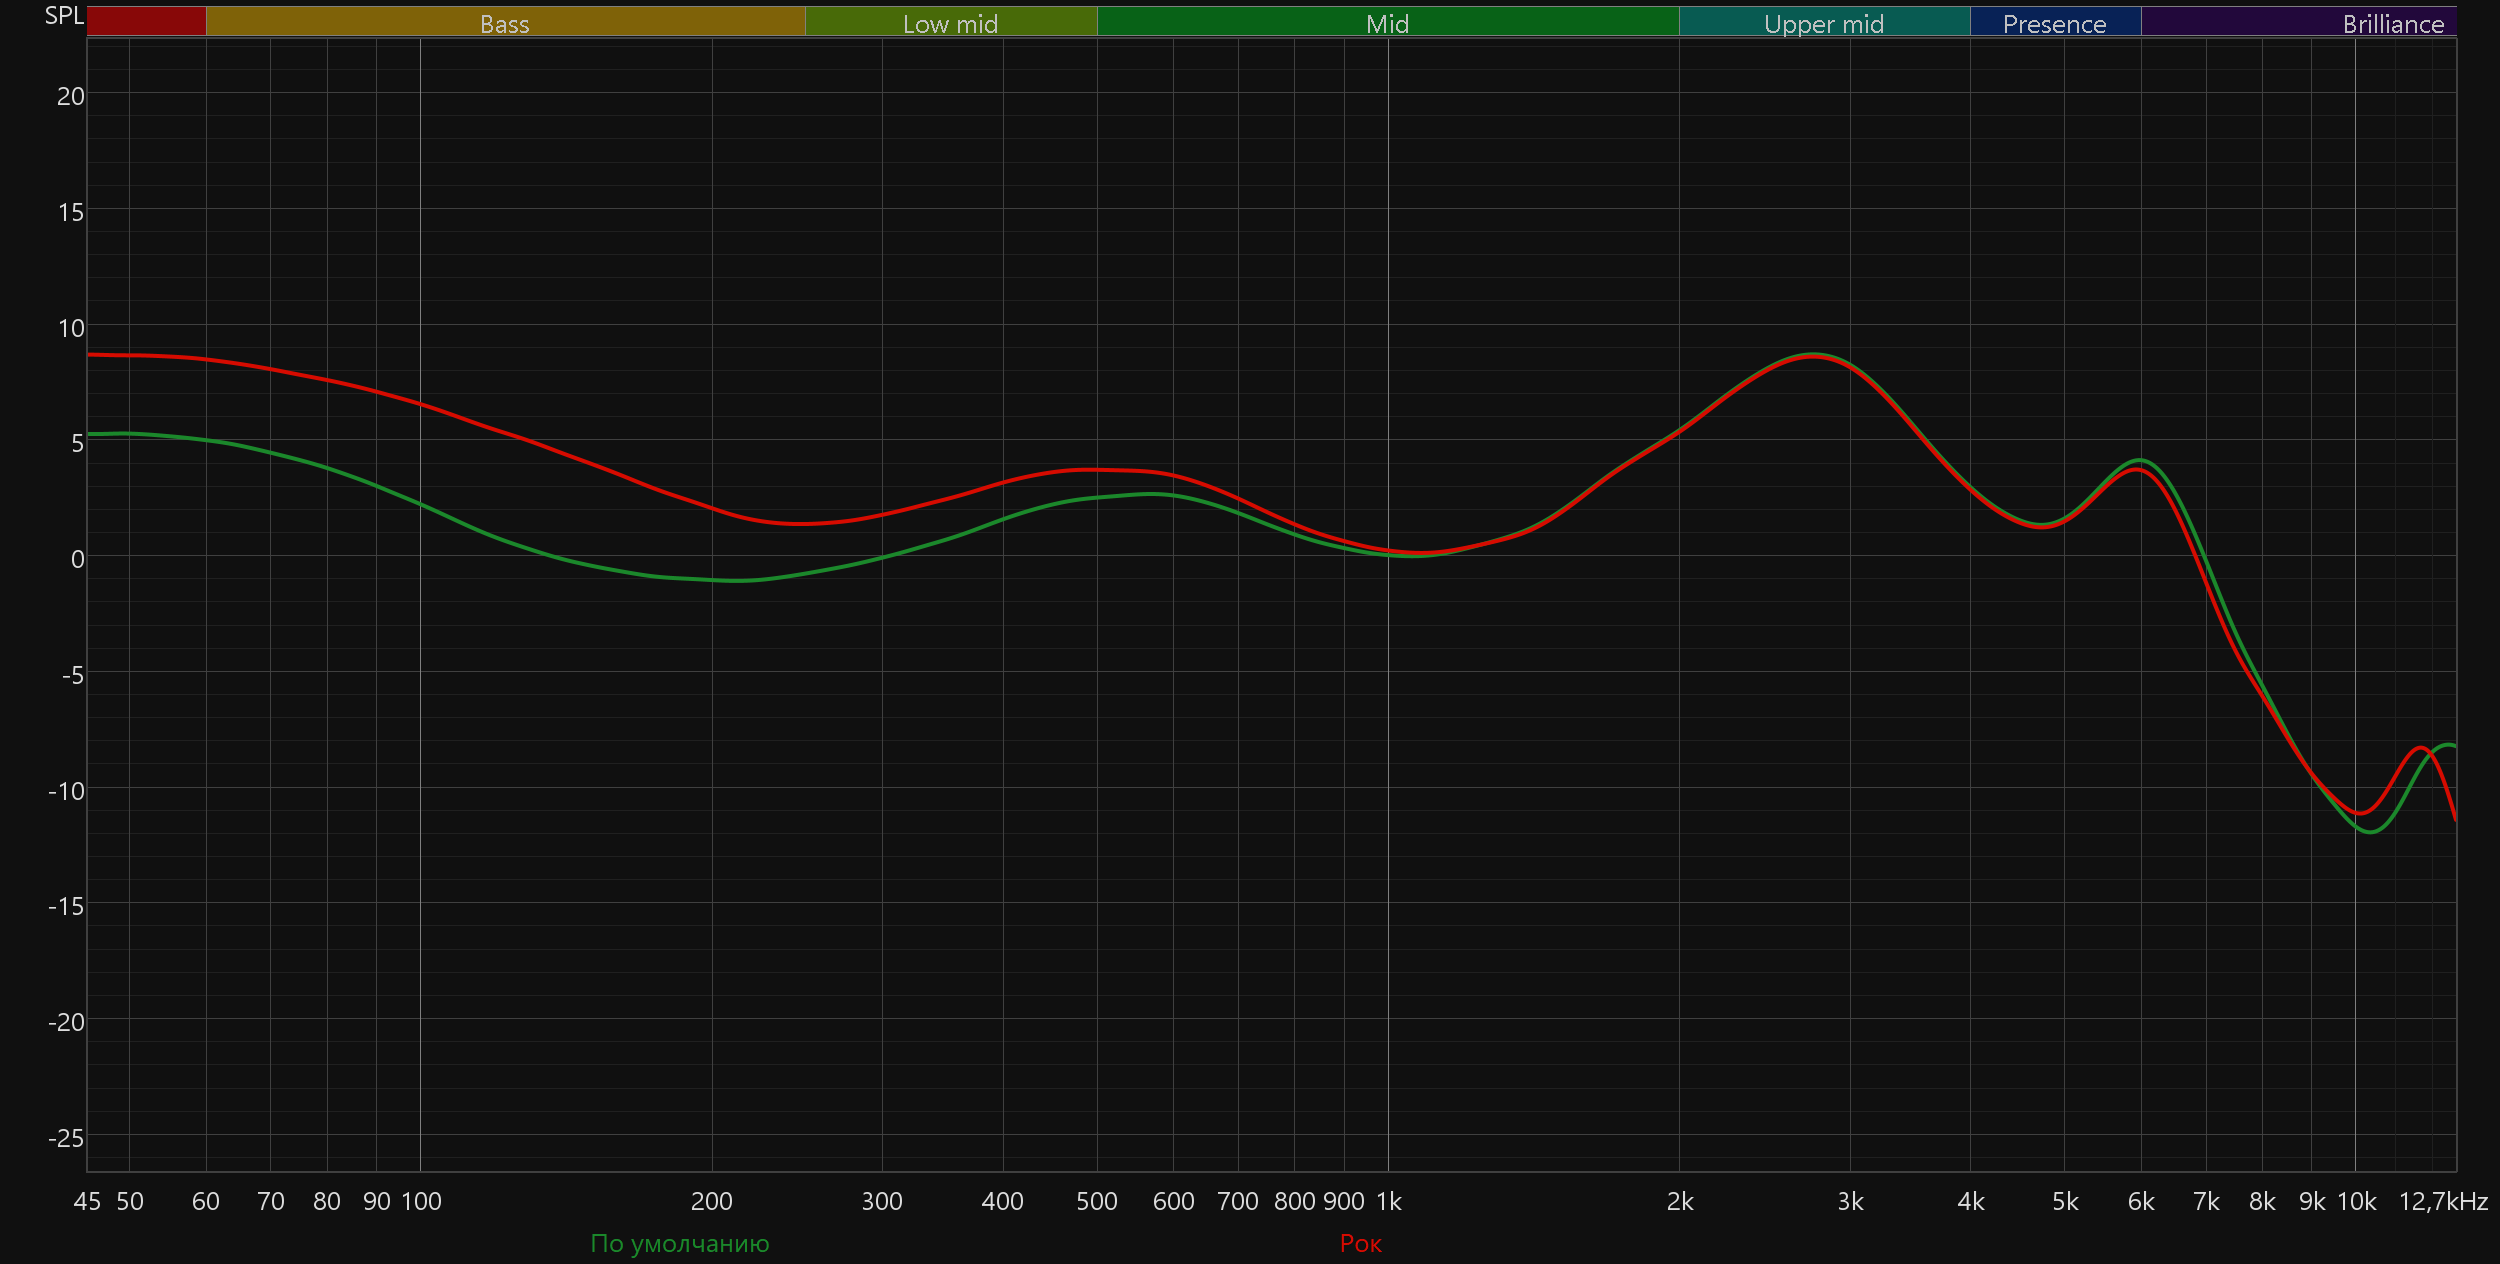Click the 500 Hz frequency axis label
This screenshot has height=1264, width=2500.
click(1097, 1201)
